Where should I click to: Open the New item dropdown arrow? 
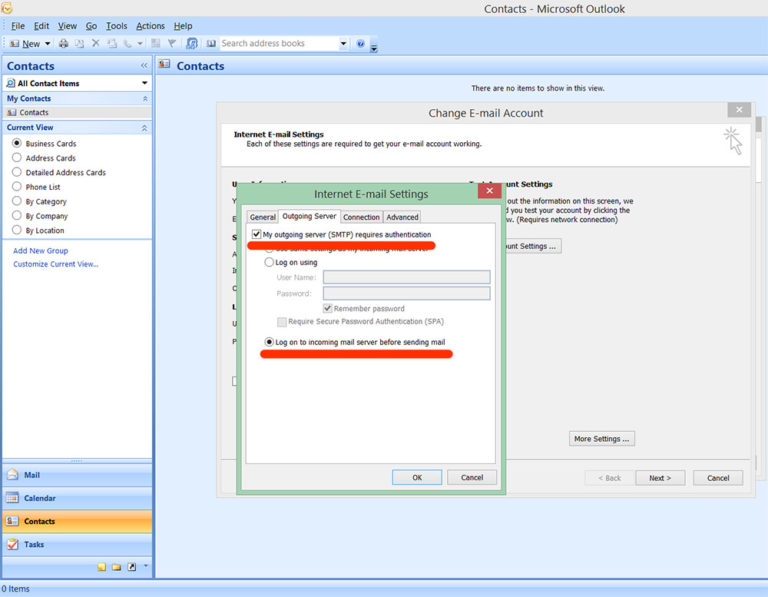48,44
